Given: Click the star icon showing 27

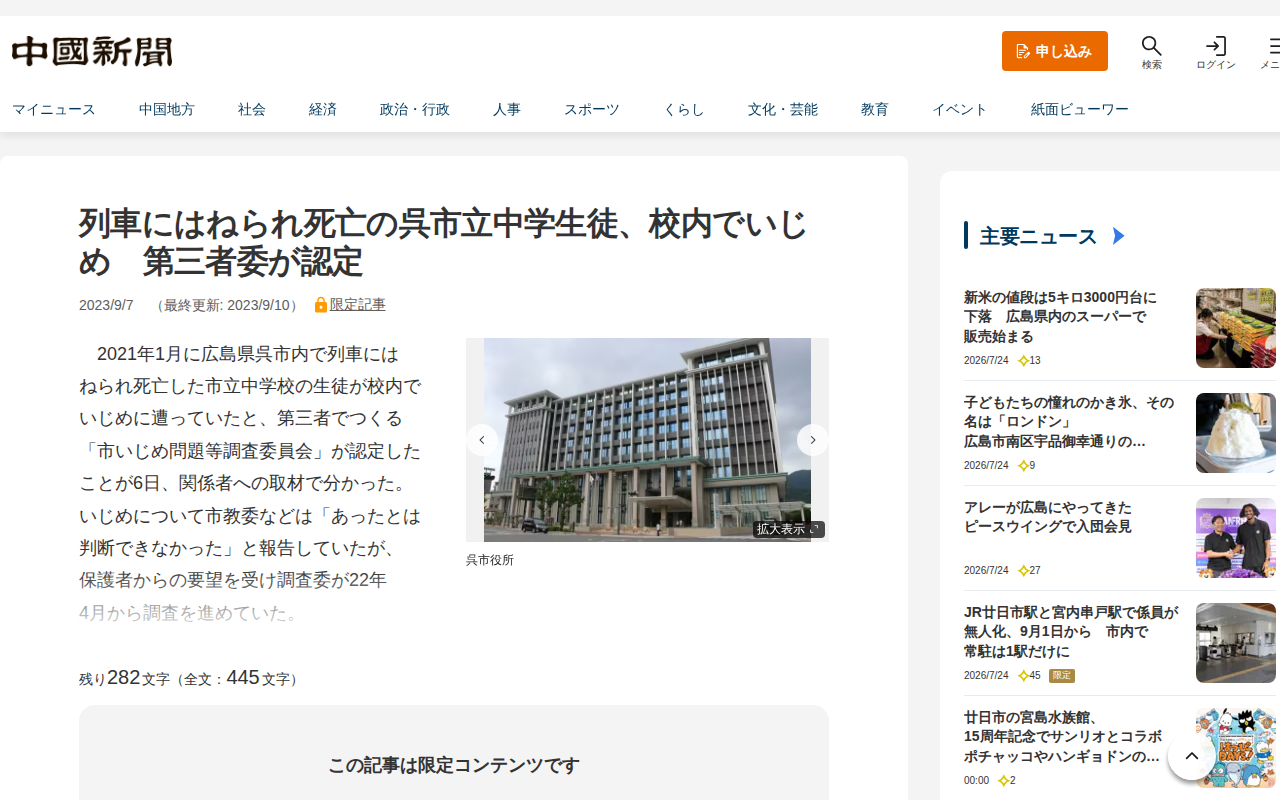Looking at the screenshot, I should click(1023, 570).
